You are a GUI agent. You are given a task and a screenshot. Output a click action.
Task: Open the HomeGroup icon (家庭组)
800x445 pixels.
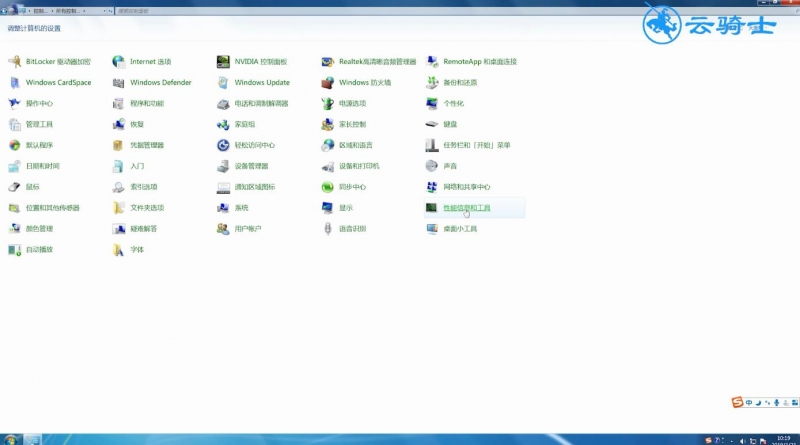point(223,125)
